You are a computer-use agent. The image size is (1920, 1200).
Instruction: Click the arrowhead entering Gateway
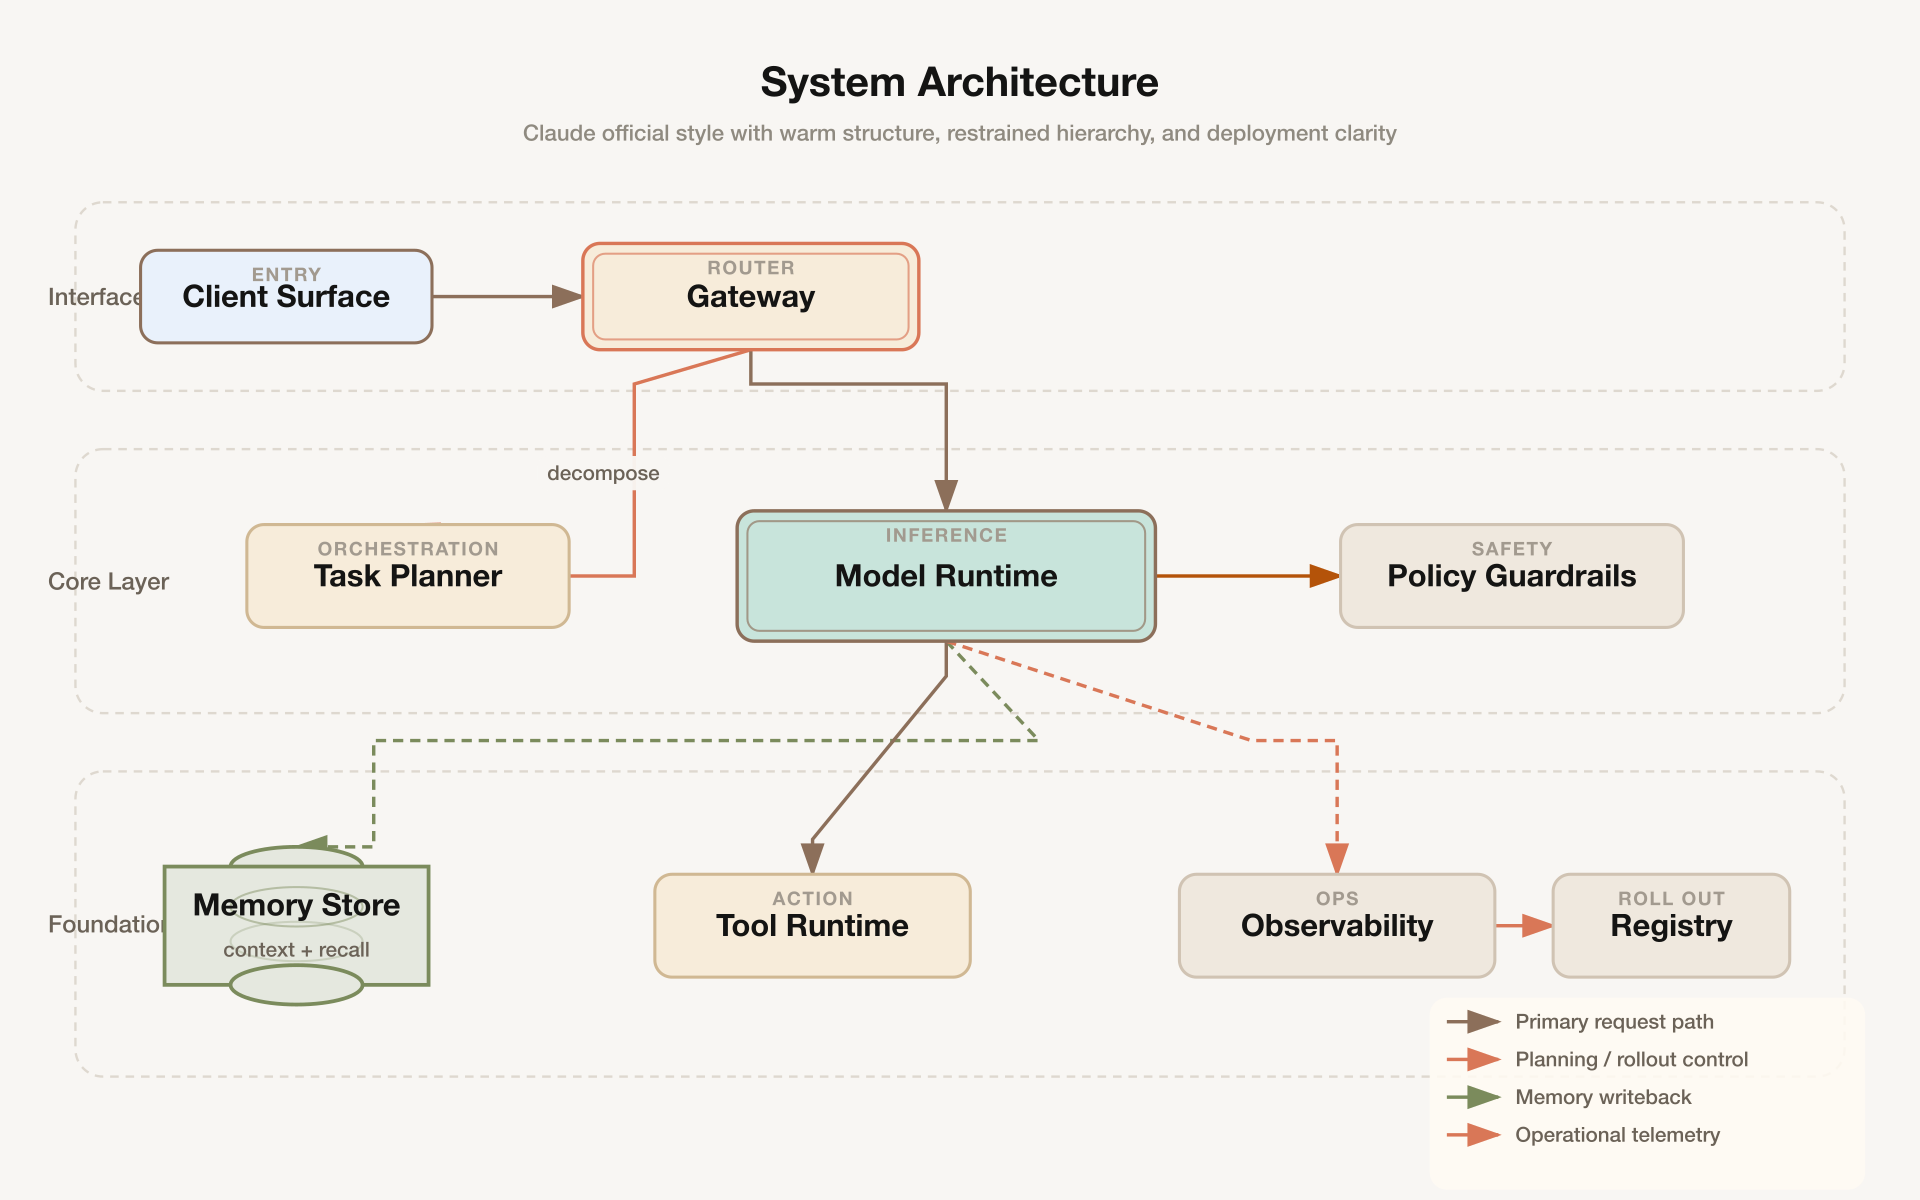point(567,296)
